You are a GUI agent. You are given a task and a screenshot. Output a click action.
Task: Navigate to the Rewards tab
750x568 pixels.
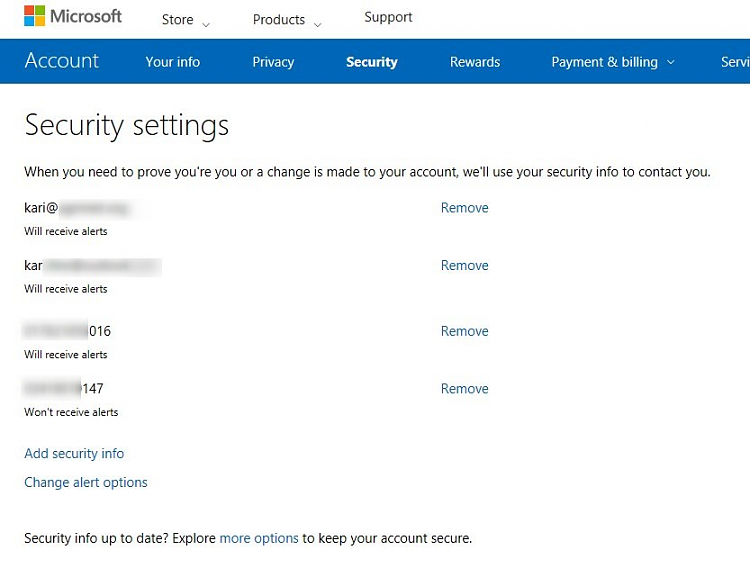[475, 62]
